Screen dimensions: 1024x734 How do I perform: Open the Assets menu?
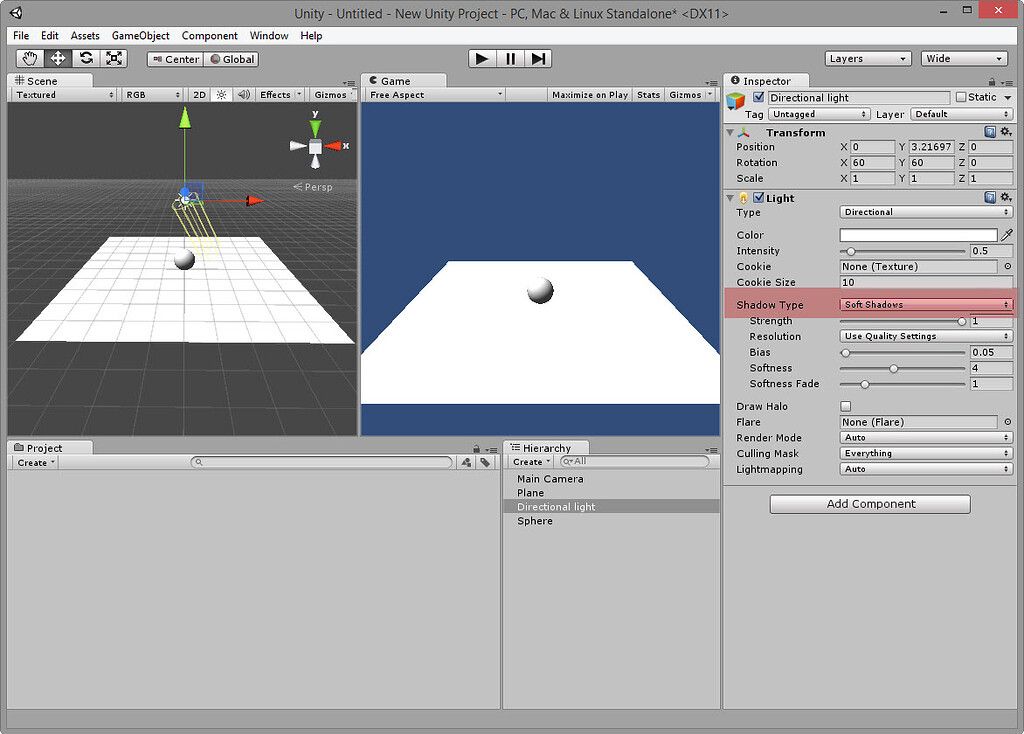[85, 36]
